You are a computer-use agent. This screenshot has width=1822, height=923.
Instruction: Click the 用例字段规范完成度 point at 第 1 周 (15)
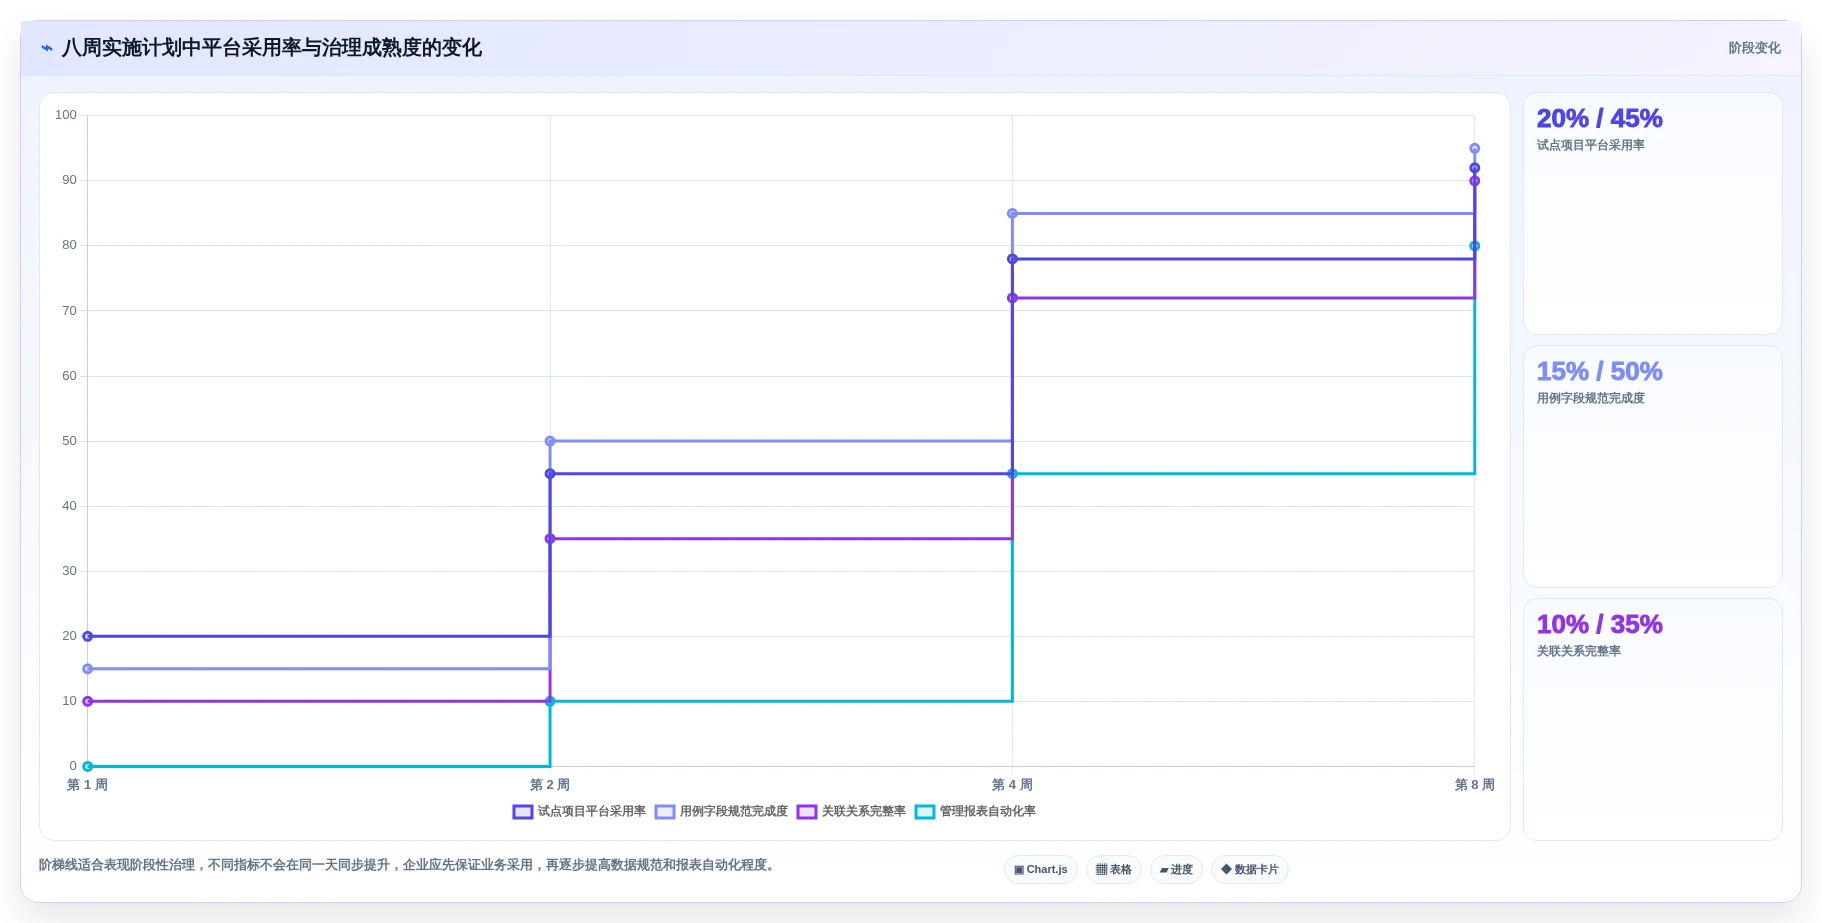point(88,669)
